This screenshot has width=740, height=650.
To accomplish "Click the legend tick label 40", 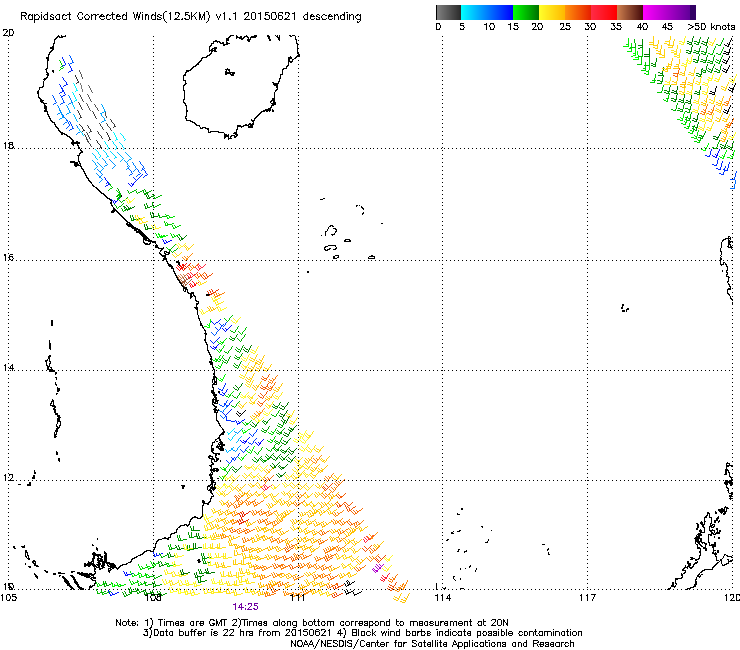I will pyautogui.click(x=642, y=27).
